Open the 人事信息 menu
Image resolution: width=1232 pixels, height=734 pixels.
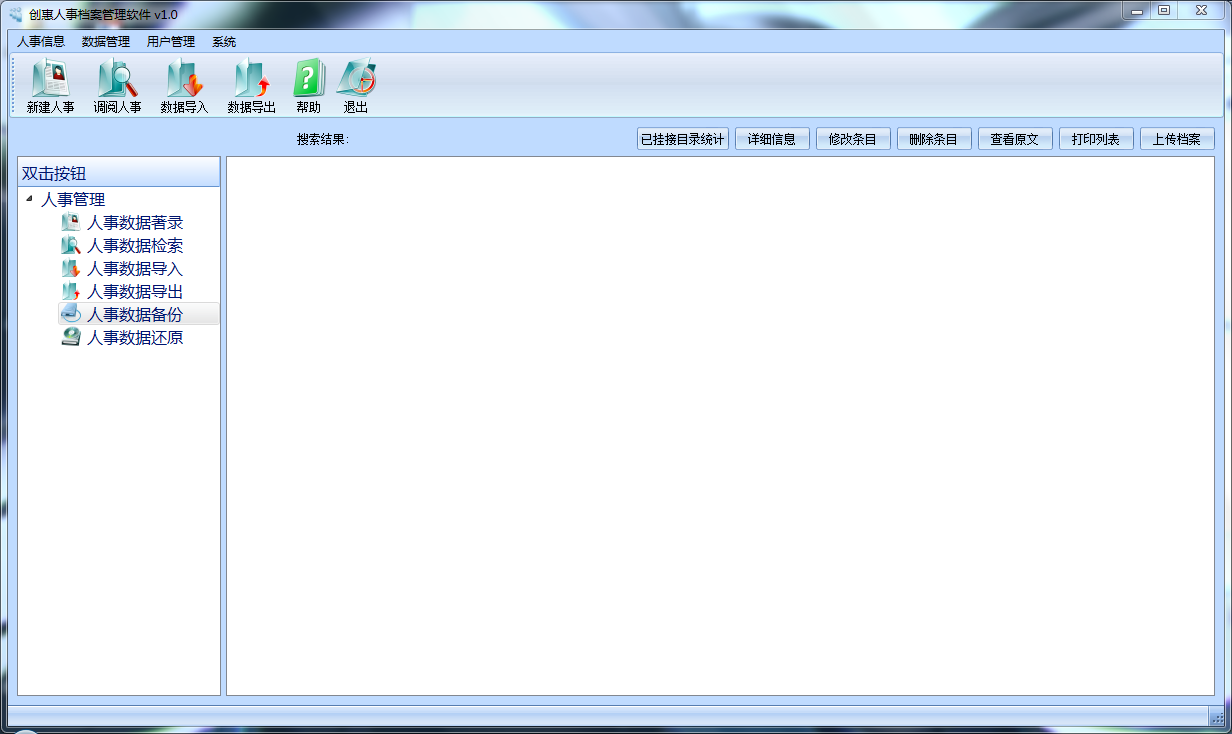point(41,42)
